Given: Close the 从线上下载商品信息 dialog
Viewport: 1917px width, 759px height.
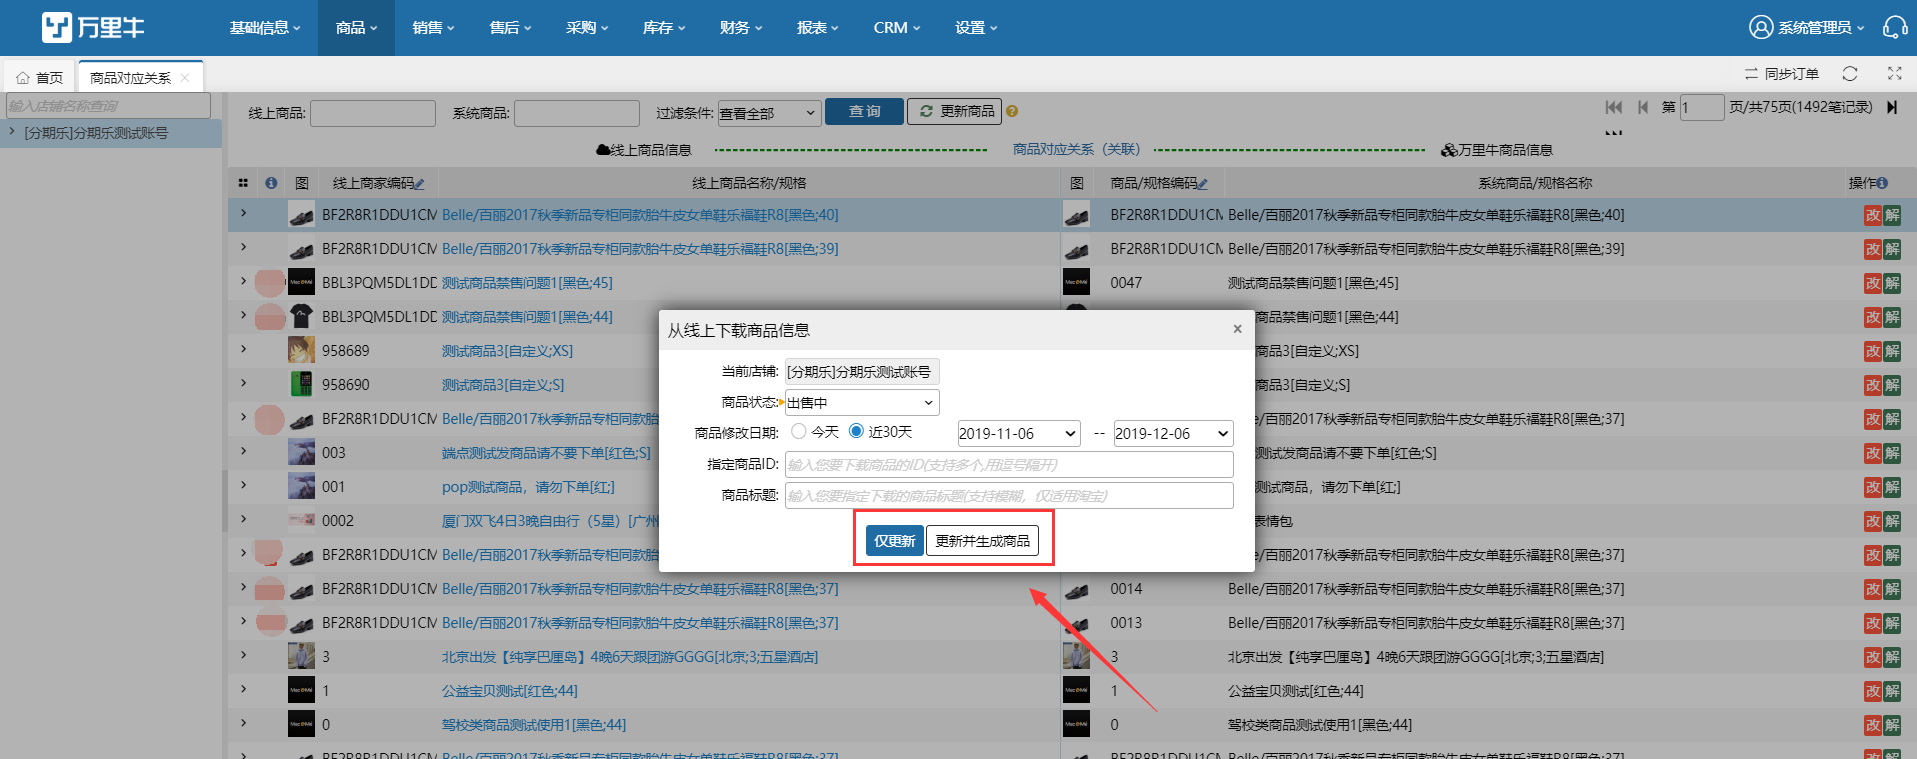Looking at the screenshot, I should click(1237, 329).
